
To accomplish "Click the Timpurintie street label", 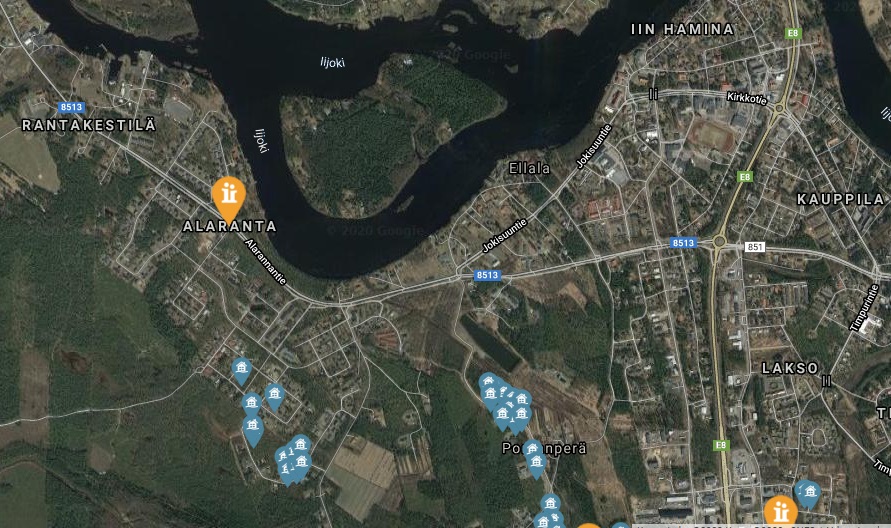I will click(864, 307).
